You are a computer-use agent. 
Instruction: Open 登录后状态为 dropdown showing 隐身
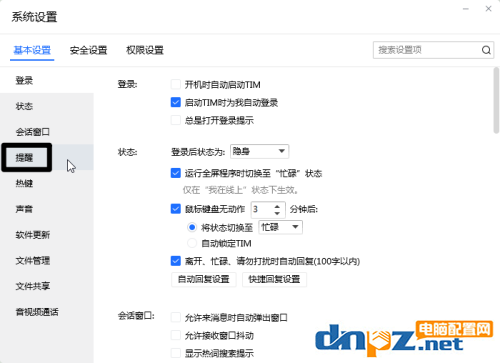(259, 151)
